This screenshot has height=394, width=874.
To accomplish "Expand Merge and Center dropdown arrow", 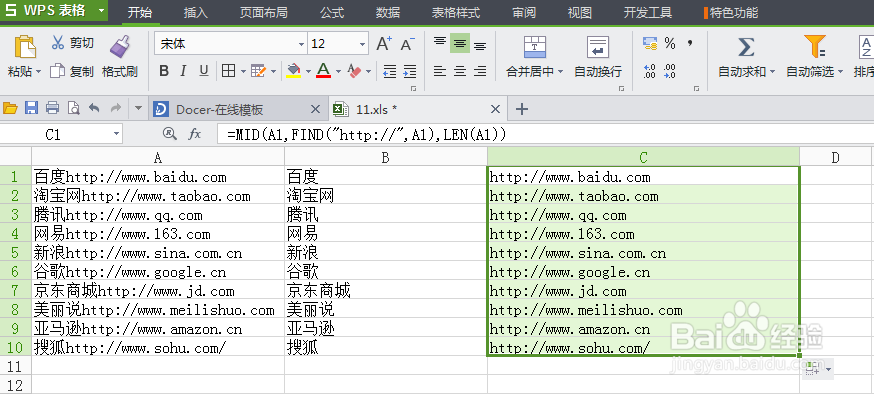I will (x=560, y=72).
